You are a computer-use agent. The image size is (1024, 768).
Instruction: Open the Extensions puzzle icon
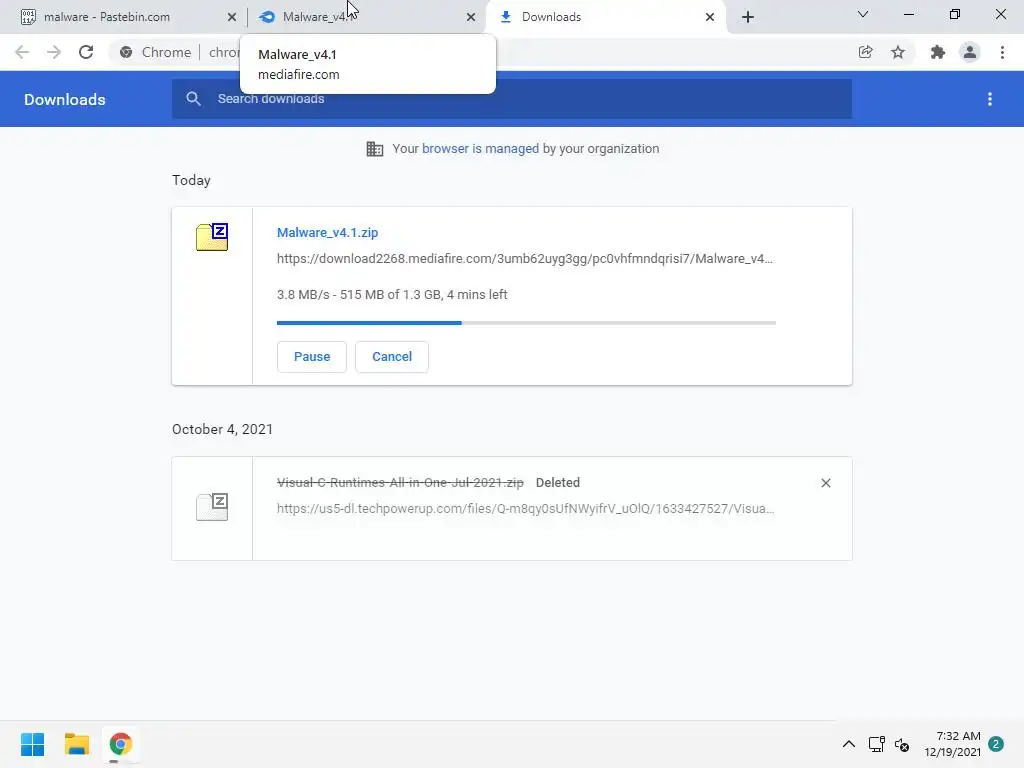click(937, 52)
